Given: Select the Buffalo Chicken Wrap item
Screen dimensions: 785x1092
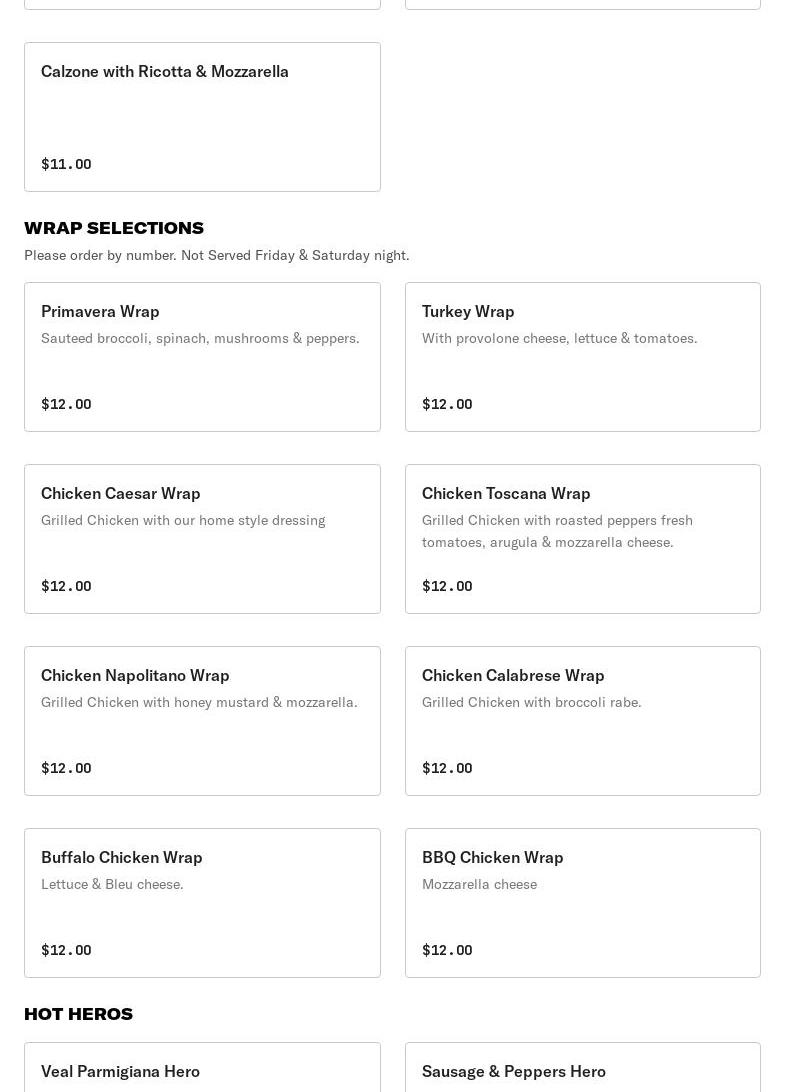Looking at the screenshot, I should (202, 903).
